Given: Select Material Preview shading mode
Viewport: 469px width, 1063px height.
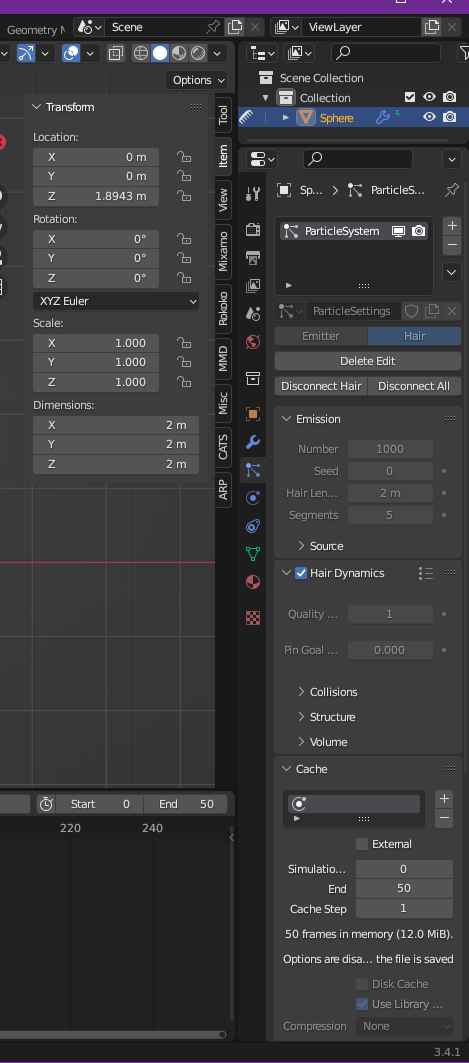Looking at the screenshot, I should pyautogui.click(x=179, y=53).
